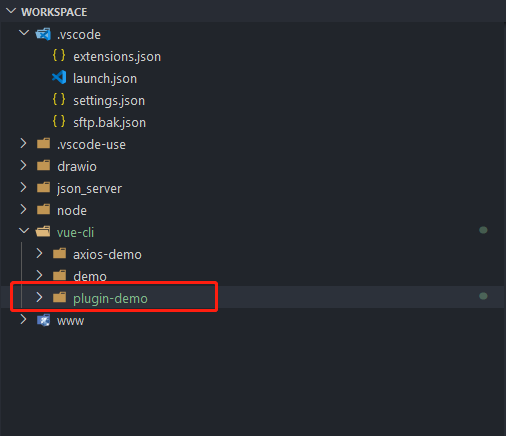506x436 pixels.
Task: Click the git status dot on vue-cli row
Action: click(x=483, y=230)
